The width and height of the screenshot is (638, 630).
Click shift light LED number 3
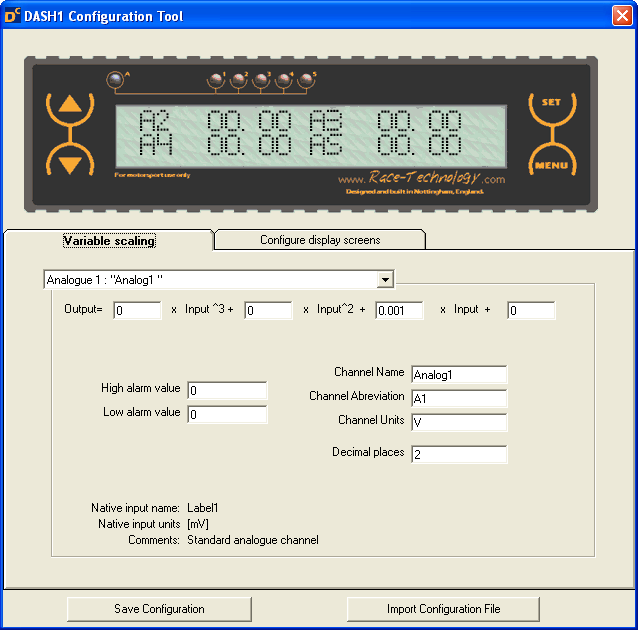point(261,80)
